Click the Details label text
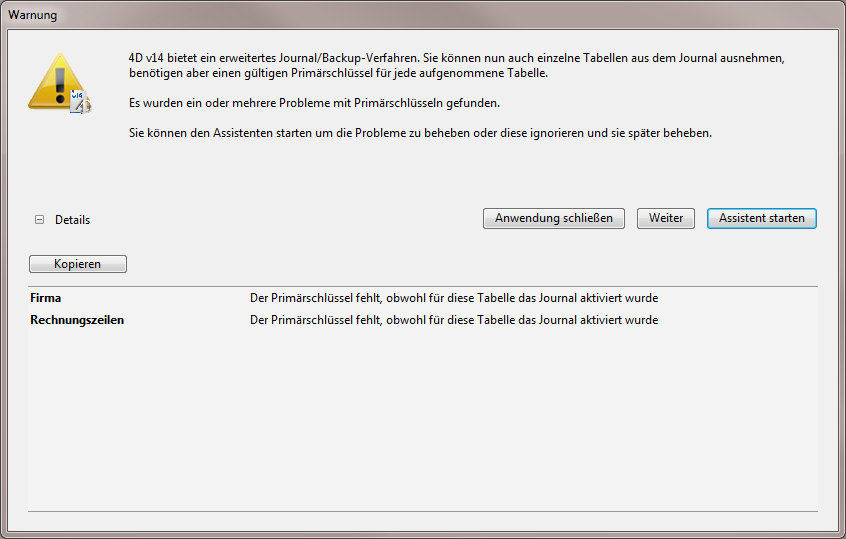846x539 pixels. tap(72, 220)
